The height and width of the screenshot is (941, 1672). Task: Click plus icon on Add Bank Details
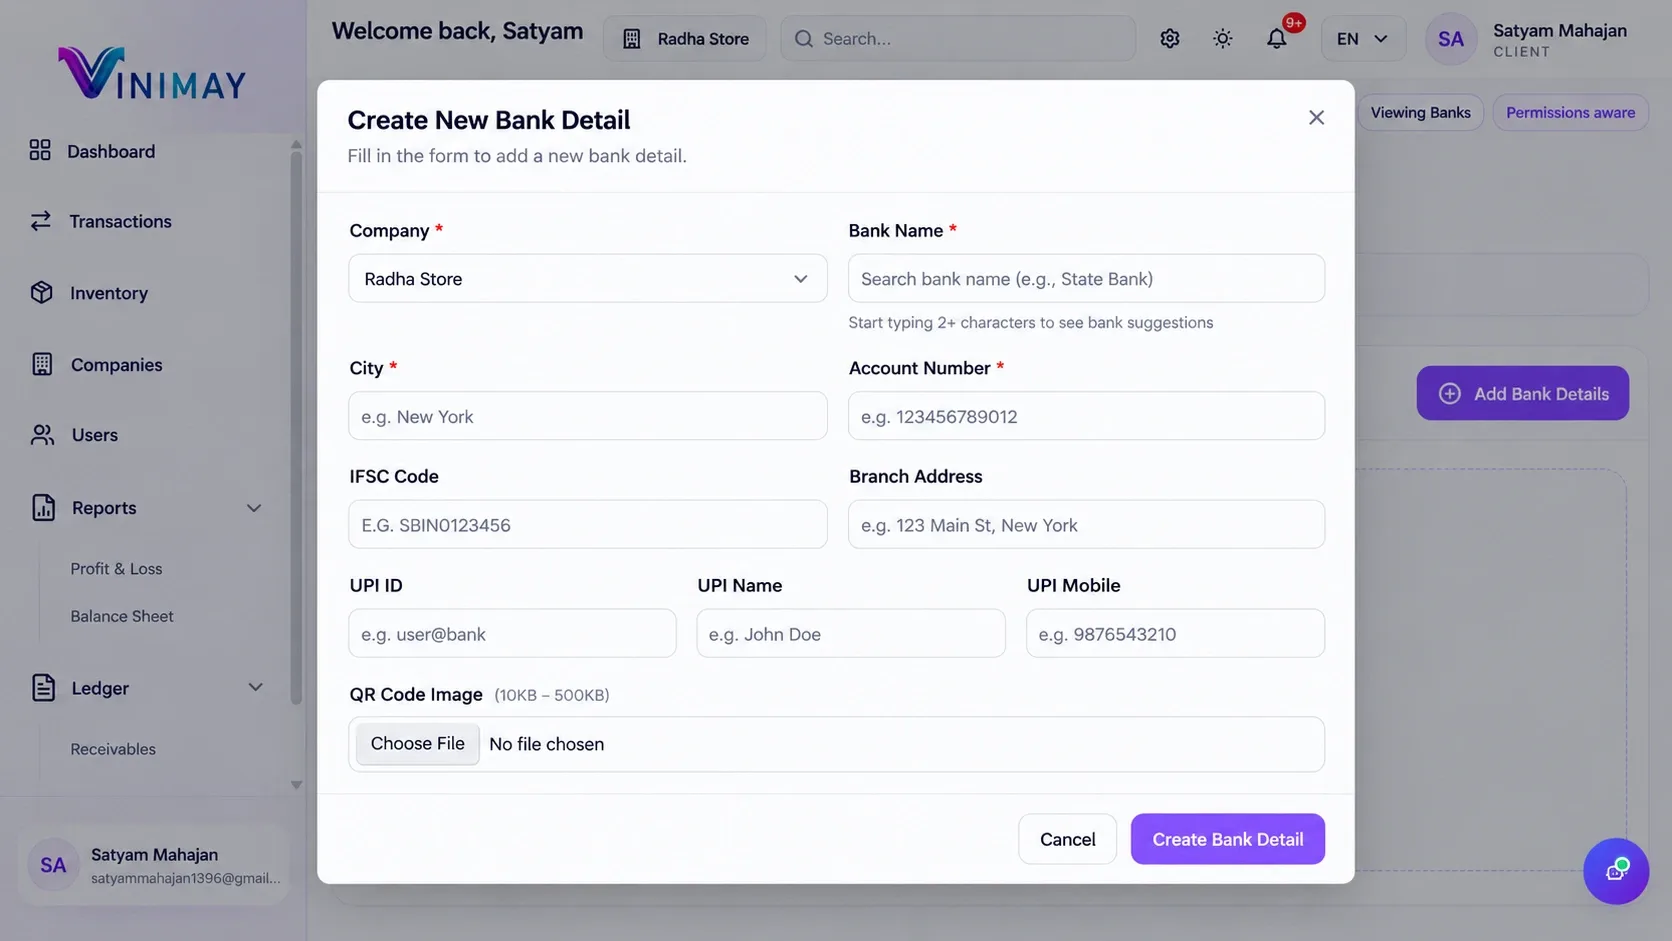pos(1449,393)
